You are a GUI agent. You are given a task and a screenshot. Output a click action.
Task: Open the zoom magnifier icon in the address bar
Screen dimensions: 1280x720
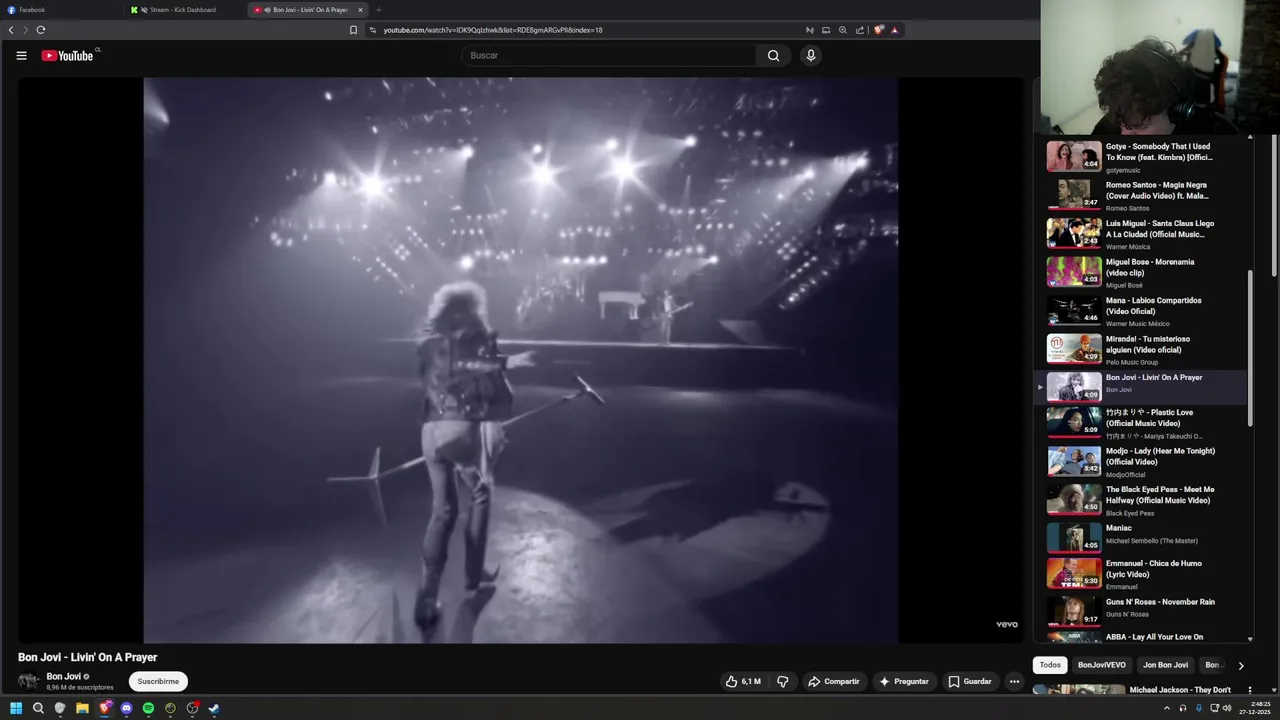point(843,30)
